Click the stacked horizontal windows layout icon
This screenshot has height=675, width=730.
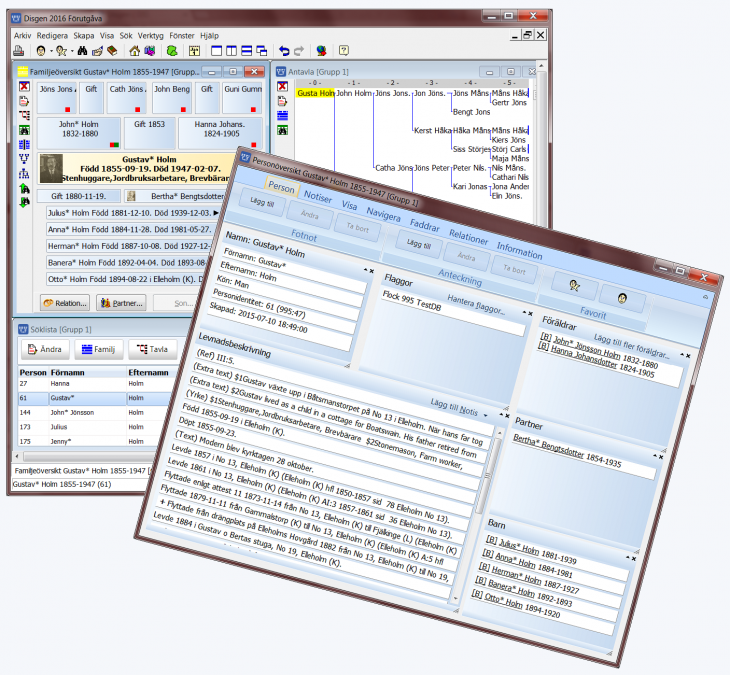tap(246, 51)
